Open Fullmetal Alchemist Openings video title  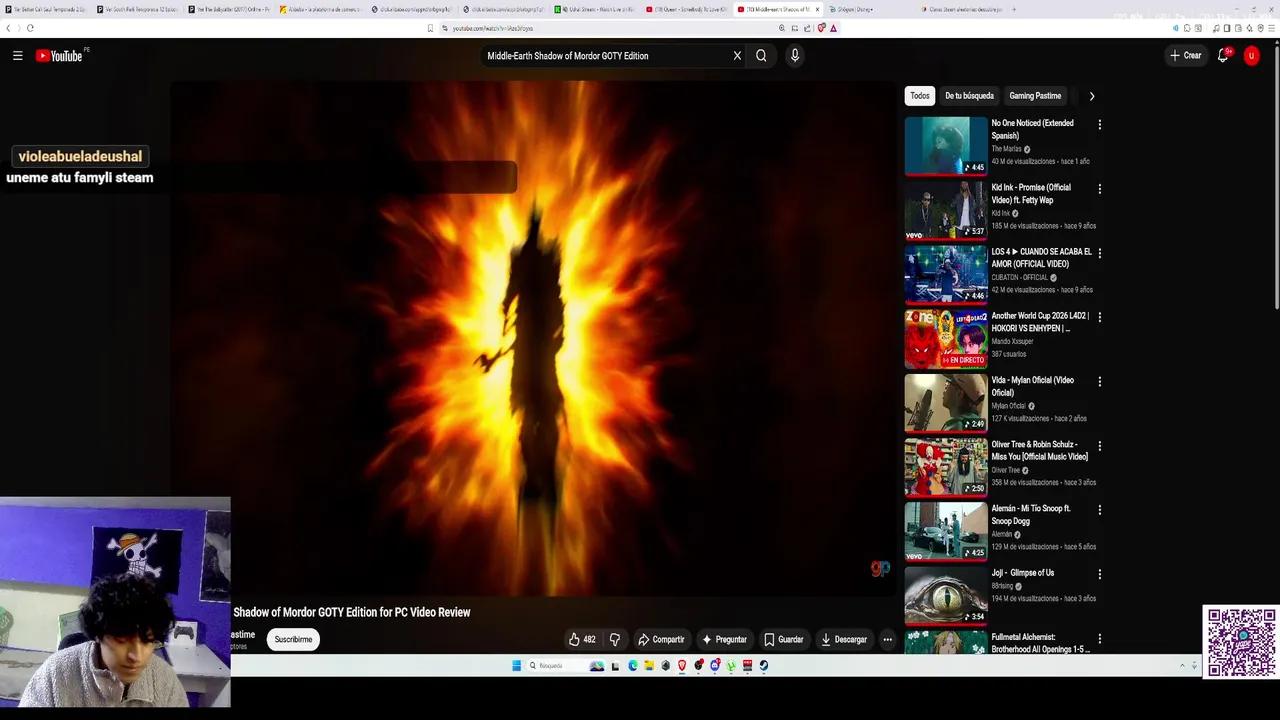(x=1040, y=643)
